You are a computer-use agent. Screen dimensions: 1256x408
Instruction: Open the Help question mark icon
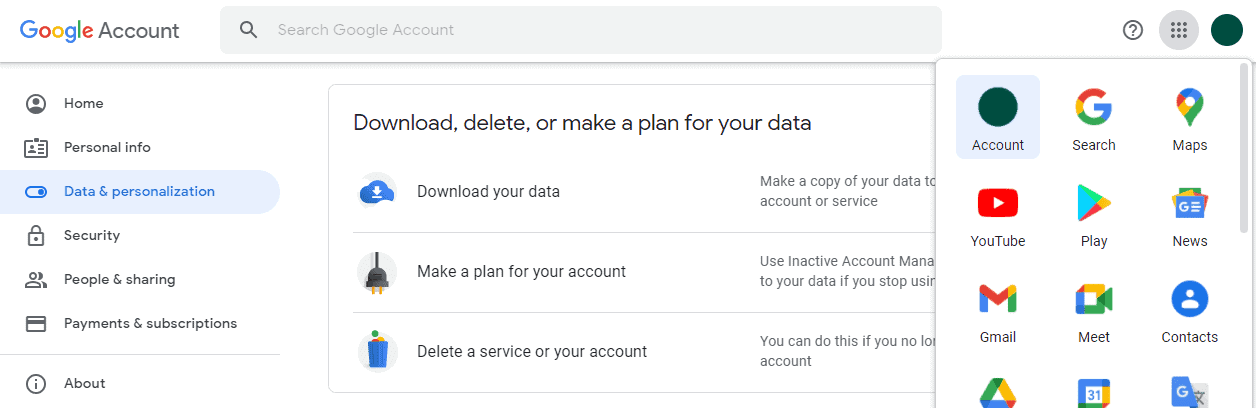(x=1133, y=30)
